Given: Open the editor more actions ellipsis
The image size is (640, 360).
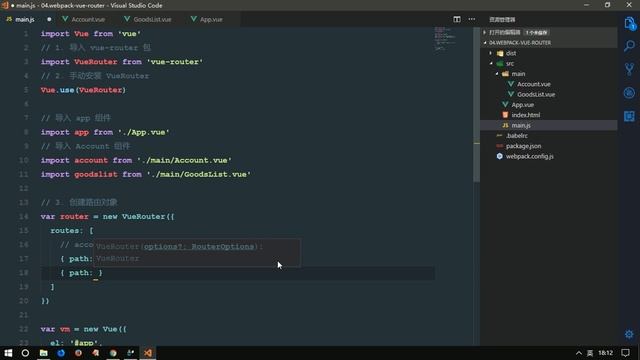Looking at the screenshot, I should pyautogui.click(x=471, y=19).
